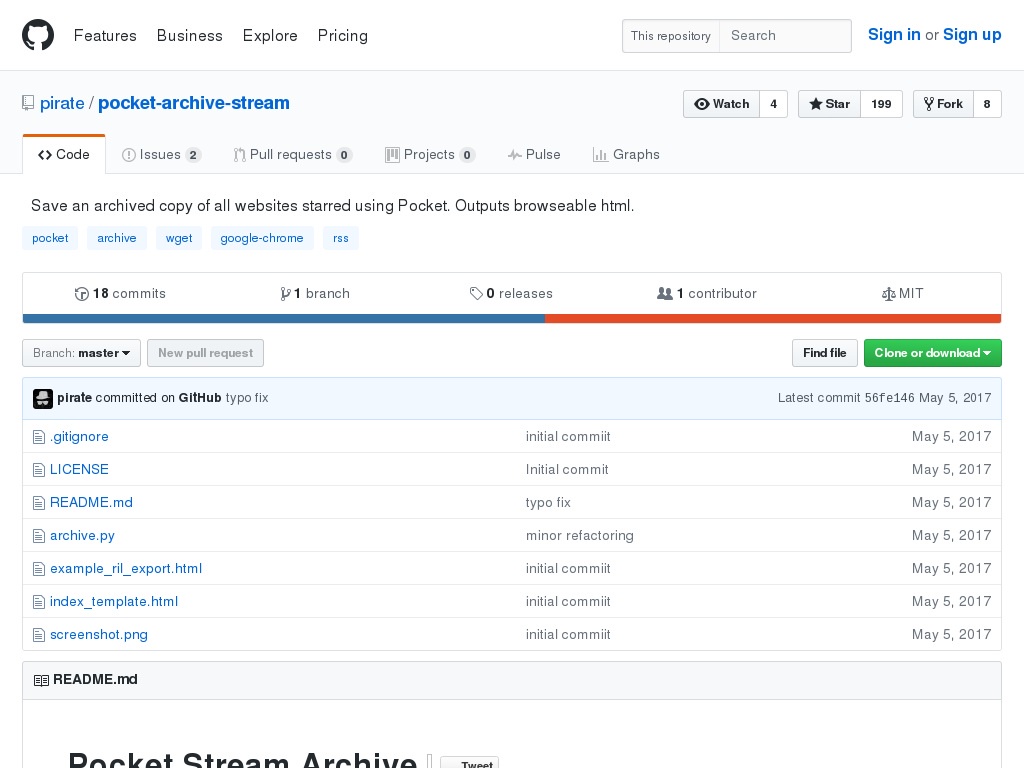Open This repository search scope selector

click(671, 36)
